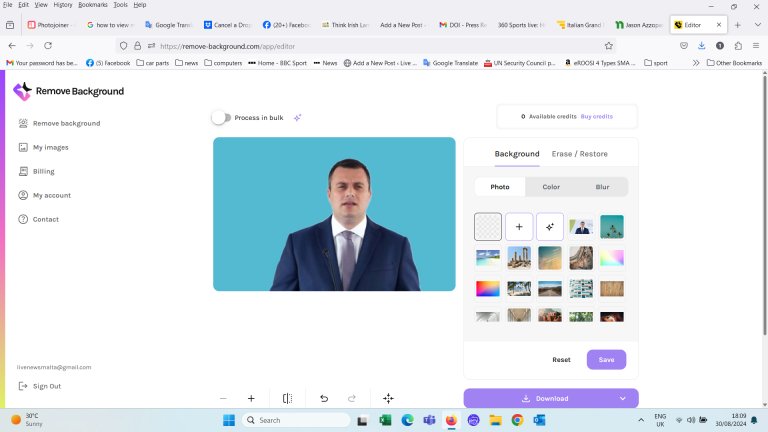Screen dimensions: 768x432
Task: Open the Tools menu
Action: [x=120, y=5]
